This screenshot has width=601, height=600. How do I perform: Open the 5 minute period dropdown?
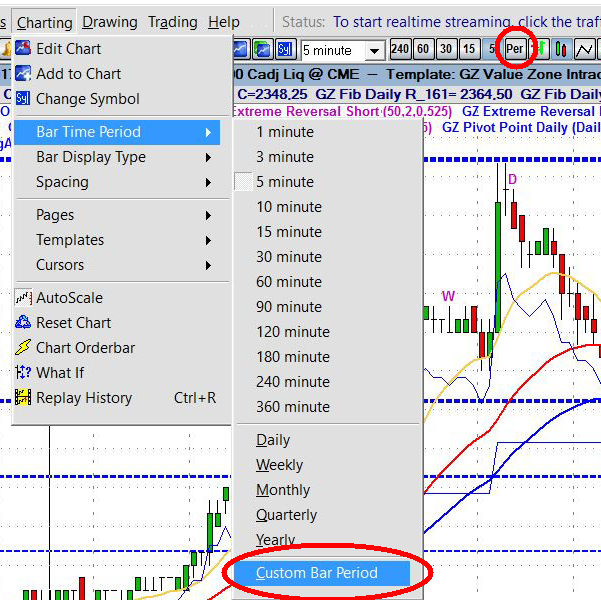[x=375, y=50]
